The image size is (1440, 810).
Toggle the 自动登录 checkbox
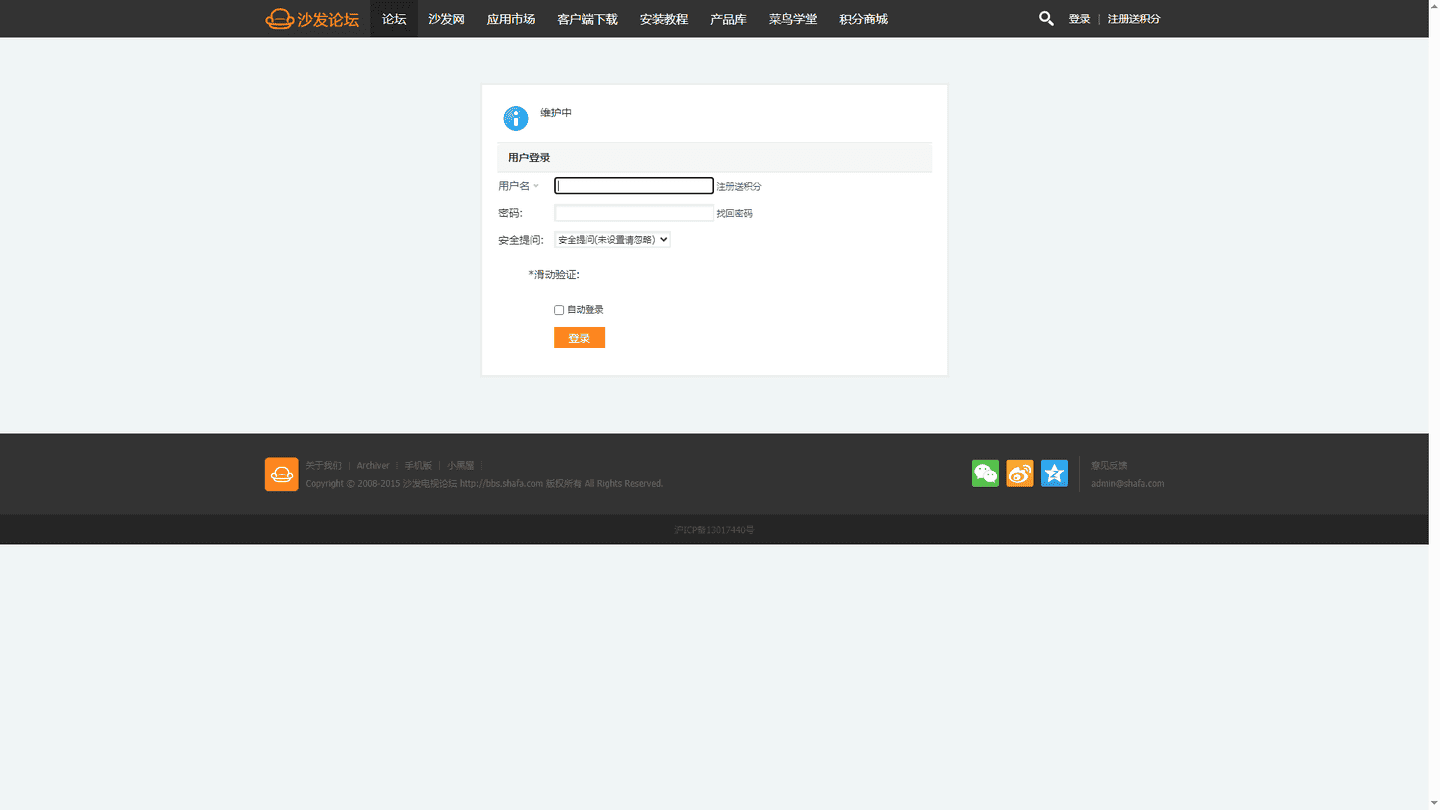click(x=559, y=310)
